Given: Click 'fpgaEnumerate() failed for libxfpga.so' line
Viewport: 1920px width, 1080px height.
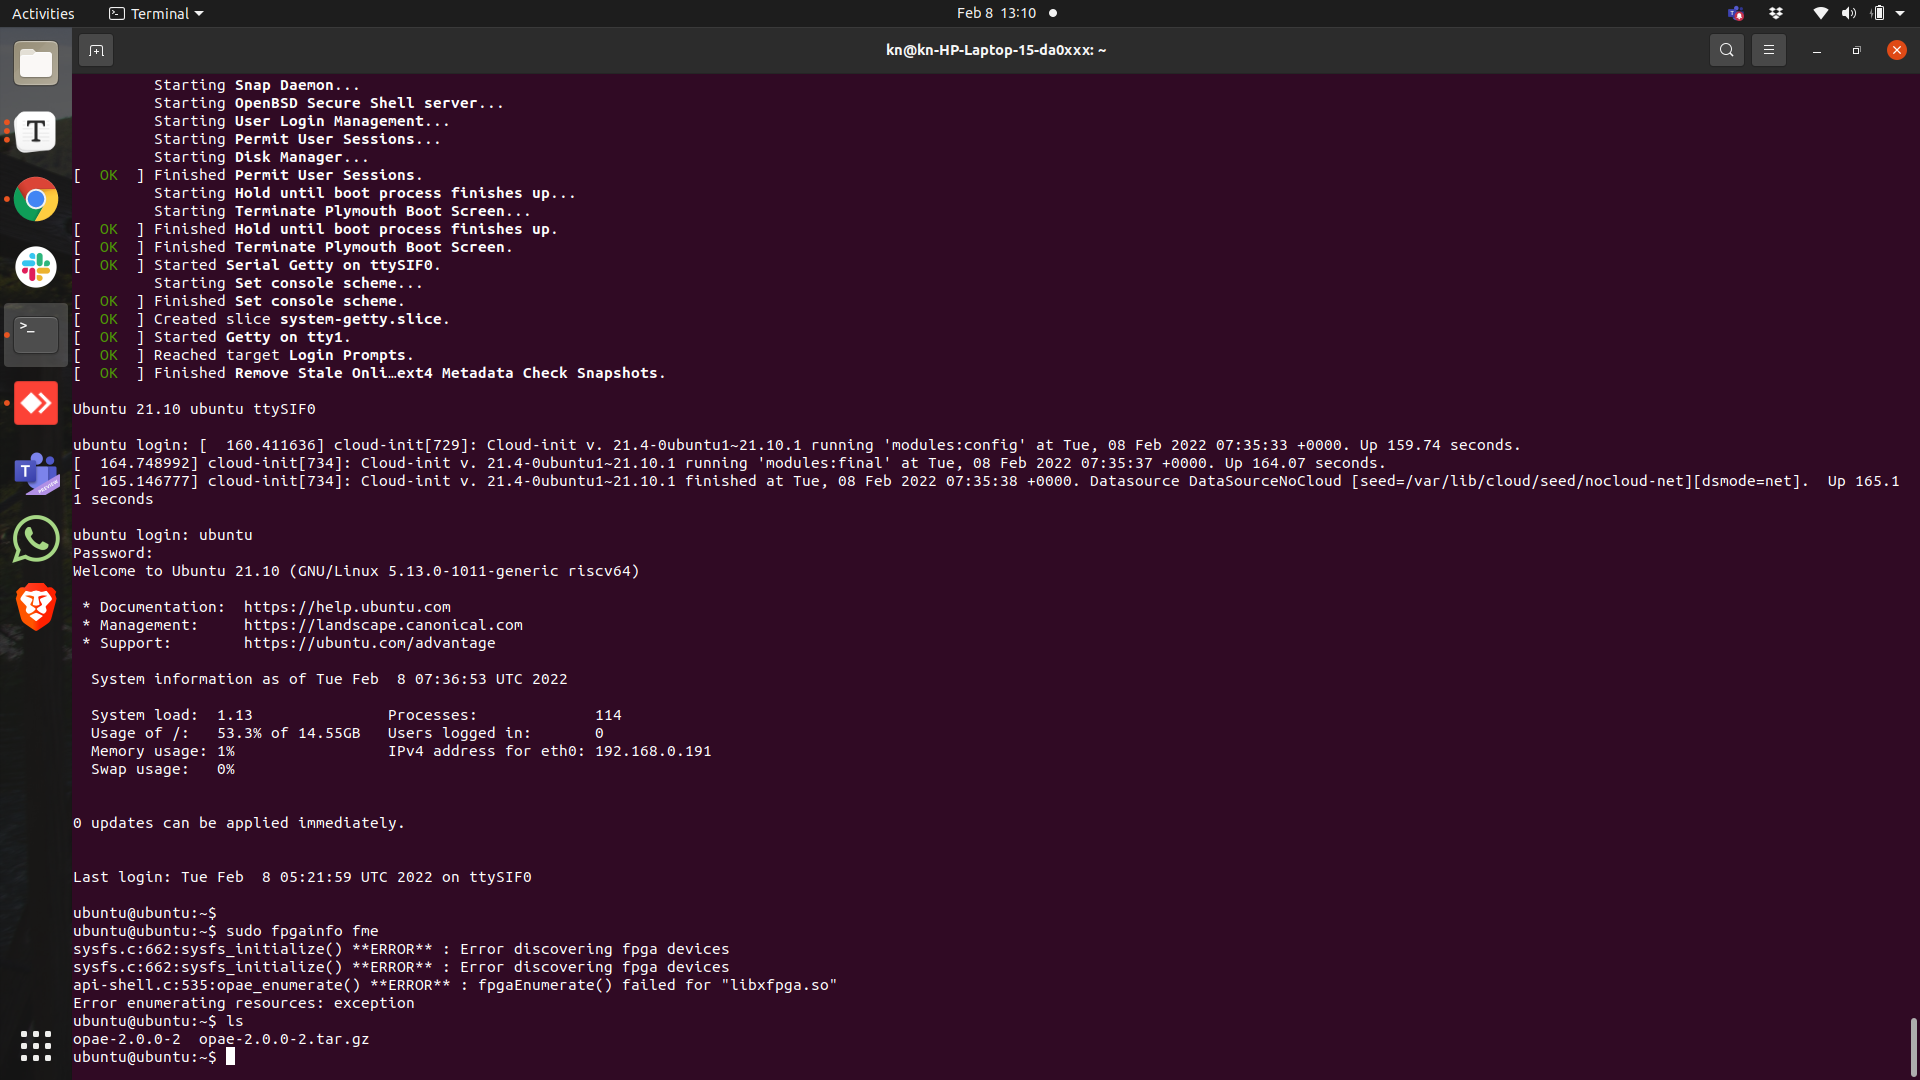Looking at the screenshot, I should pyautogui.click(x=455, y=985).
